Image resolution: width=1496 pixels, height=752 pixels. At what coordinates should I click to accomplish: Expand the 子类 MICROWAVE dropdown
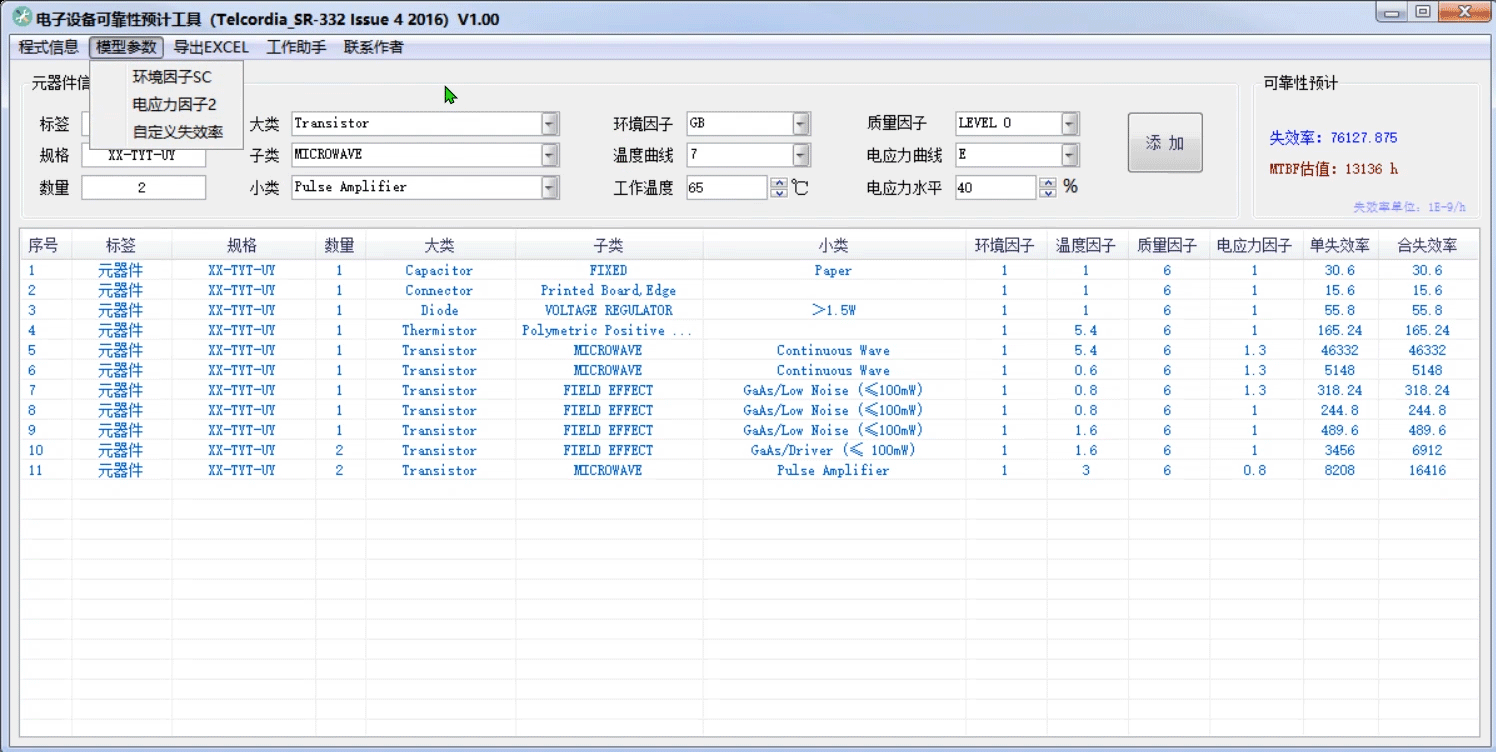(549, 155)
